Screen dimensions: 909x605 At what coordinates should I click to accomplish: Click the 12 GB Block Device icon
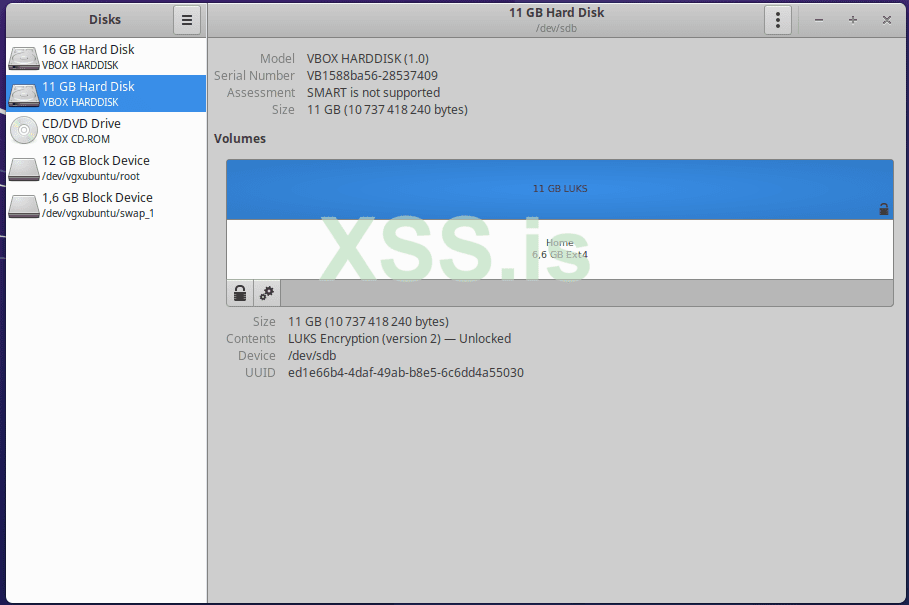(24, 169)
